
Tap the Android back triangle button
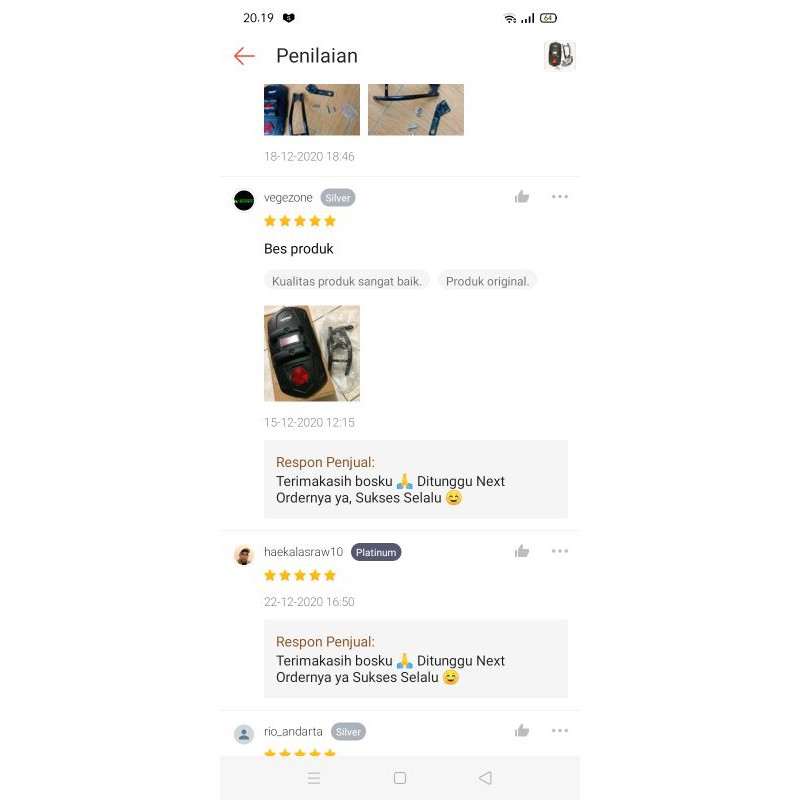486,778
